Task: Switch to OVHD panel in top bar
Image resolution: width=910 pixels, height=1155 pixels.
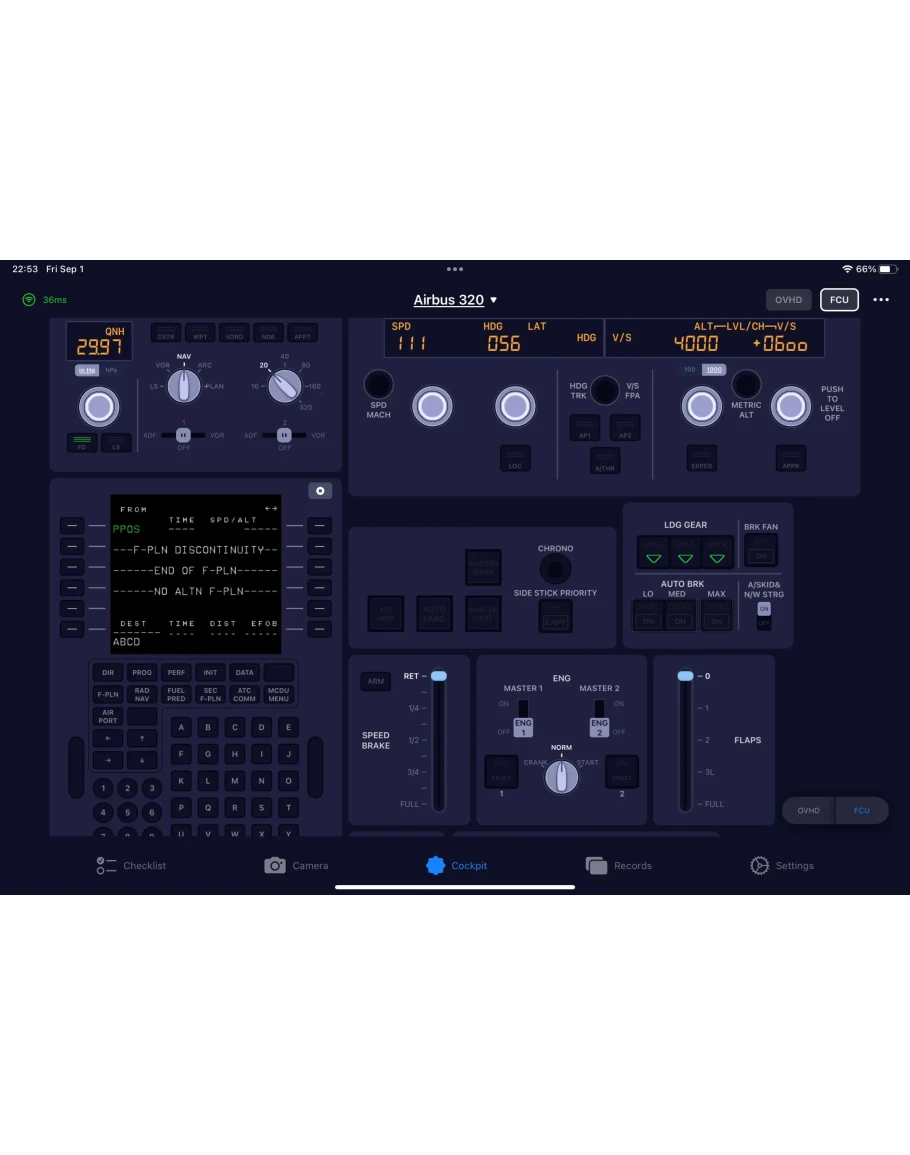Action: (788, 300)
